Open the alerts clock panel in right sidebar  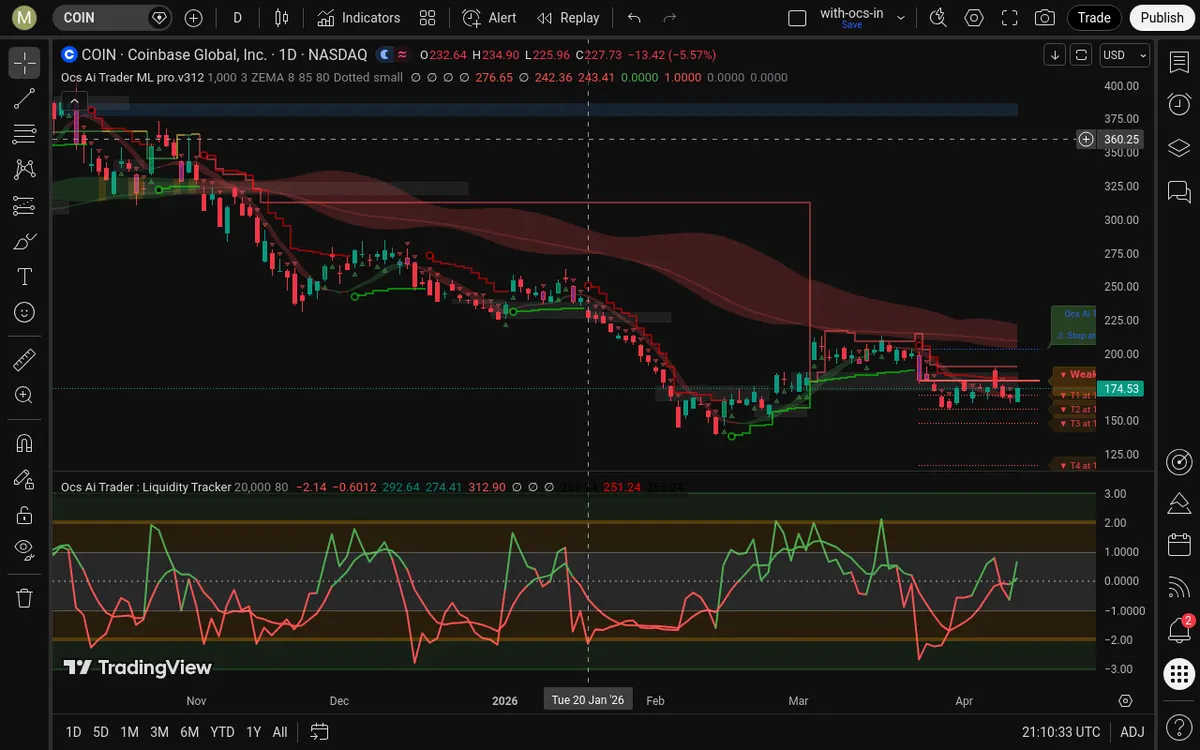(1179, 104)
